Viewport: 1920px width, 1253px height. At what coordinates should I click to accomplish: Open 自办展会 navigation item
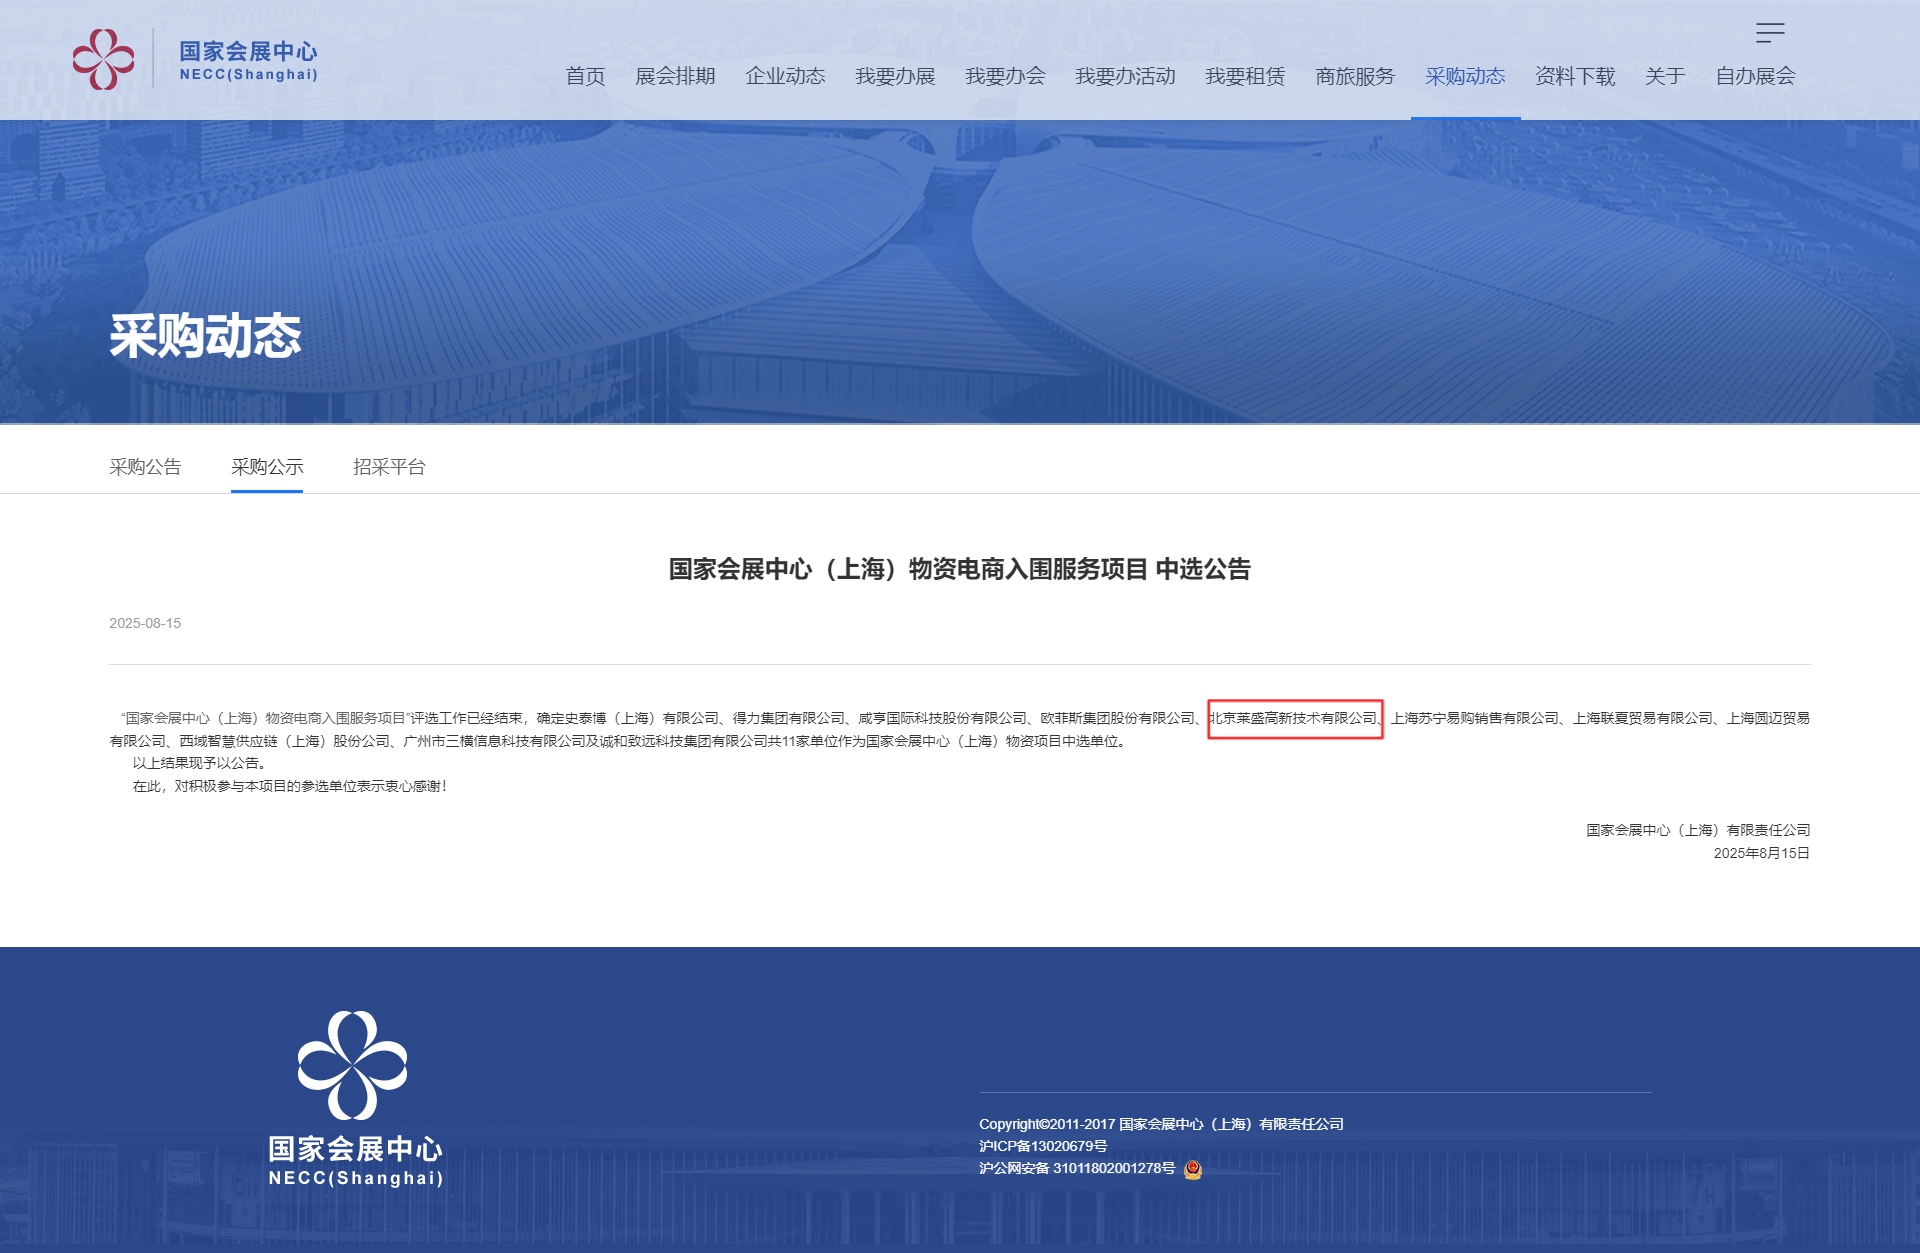1755,77
